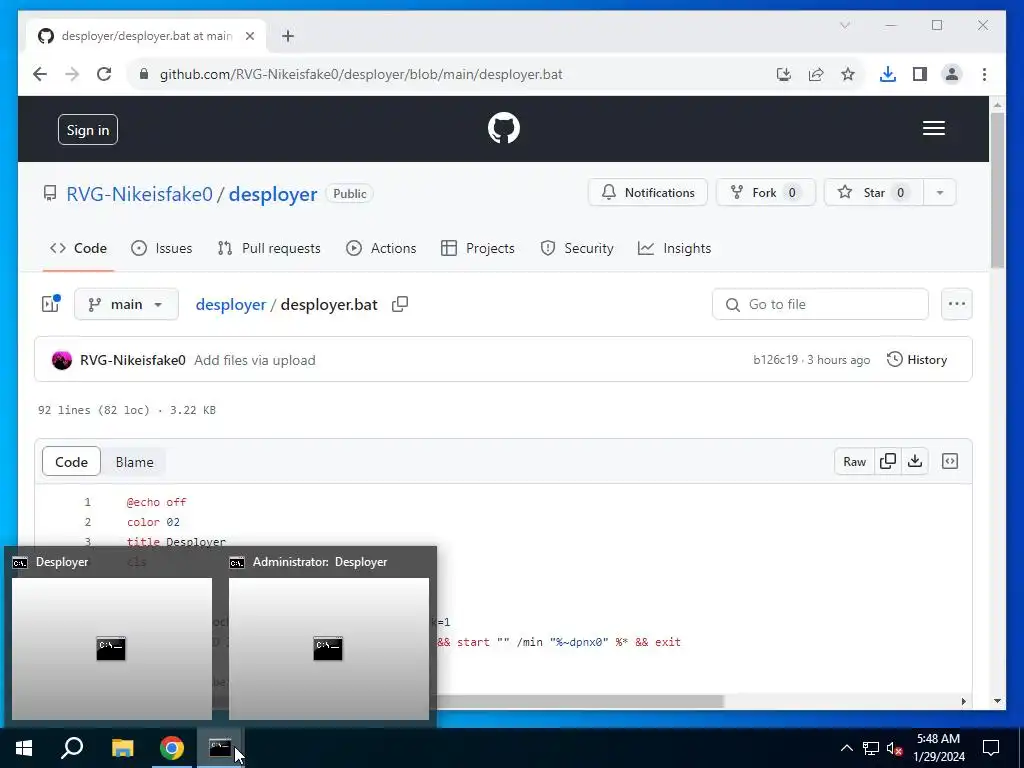This screenshot has width=1024, height=768.
Task: Click line number 2 in code
Action: (x=88, y=522)
